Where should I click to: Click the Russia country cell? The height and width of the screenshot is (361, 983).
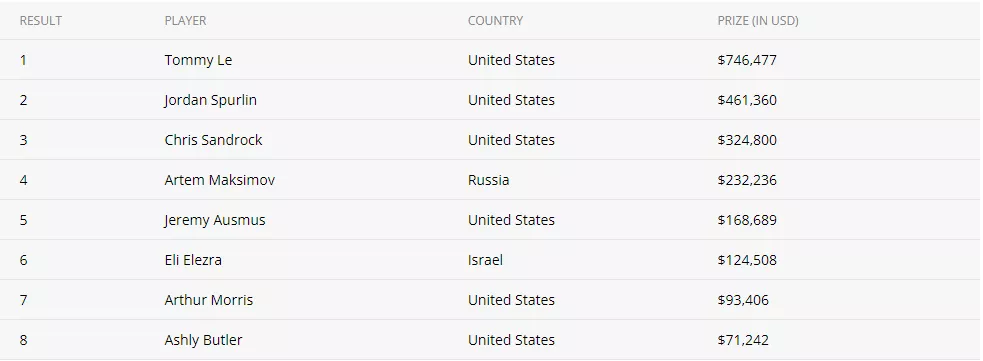[488, 180]
